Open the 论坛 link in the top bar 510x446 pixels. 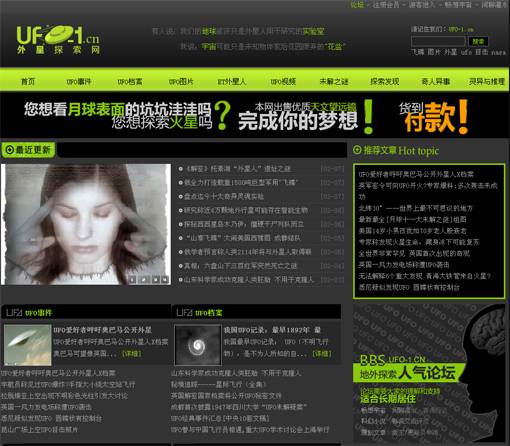click(357, 5)
